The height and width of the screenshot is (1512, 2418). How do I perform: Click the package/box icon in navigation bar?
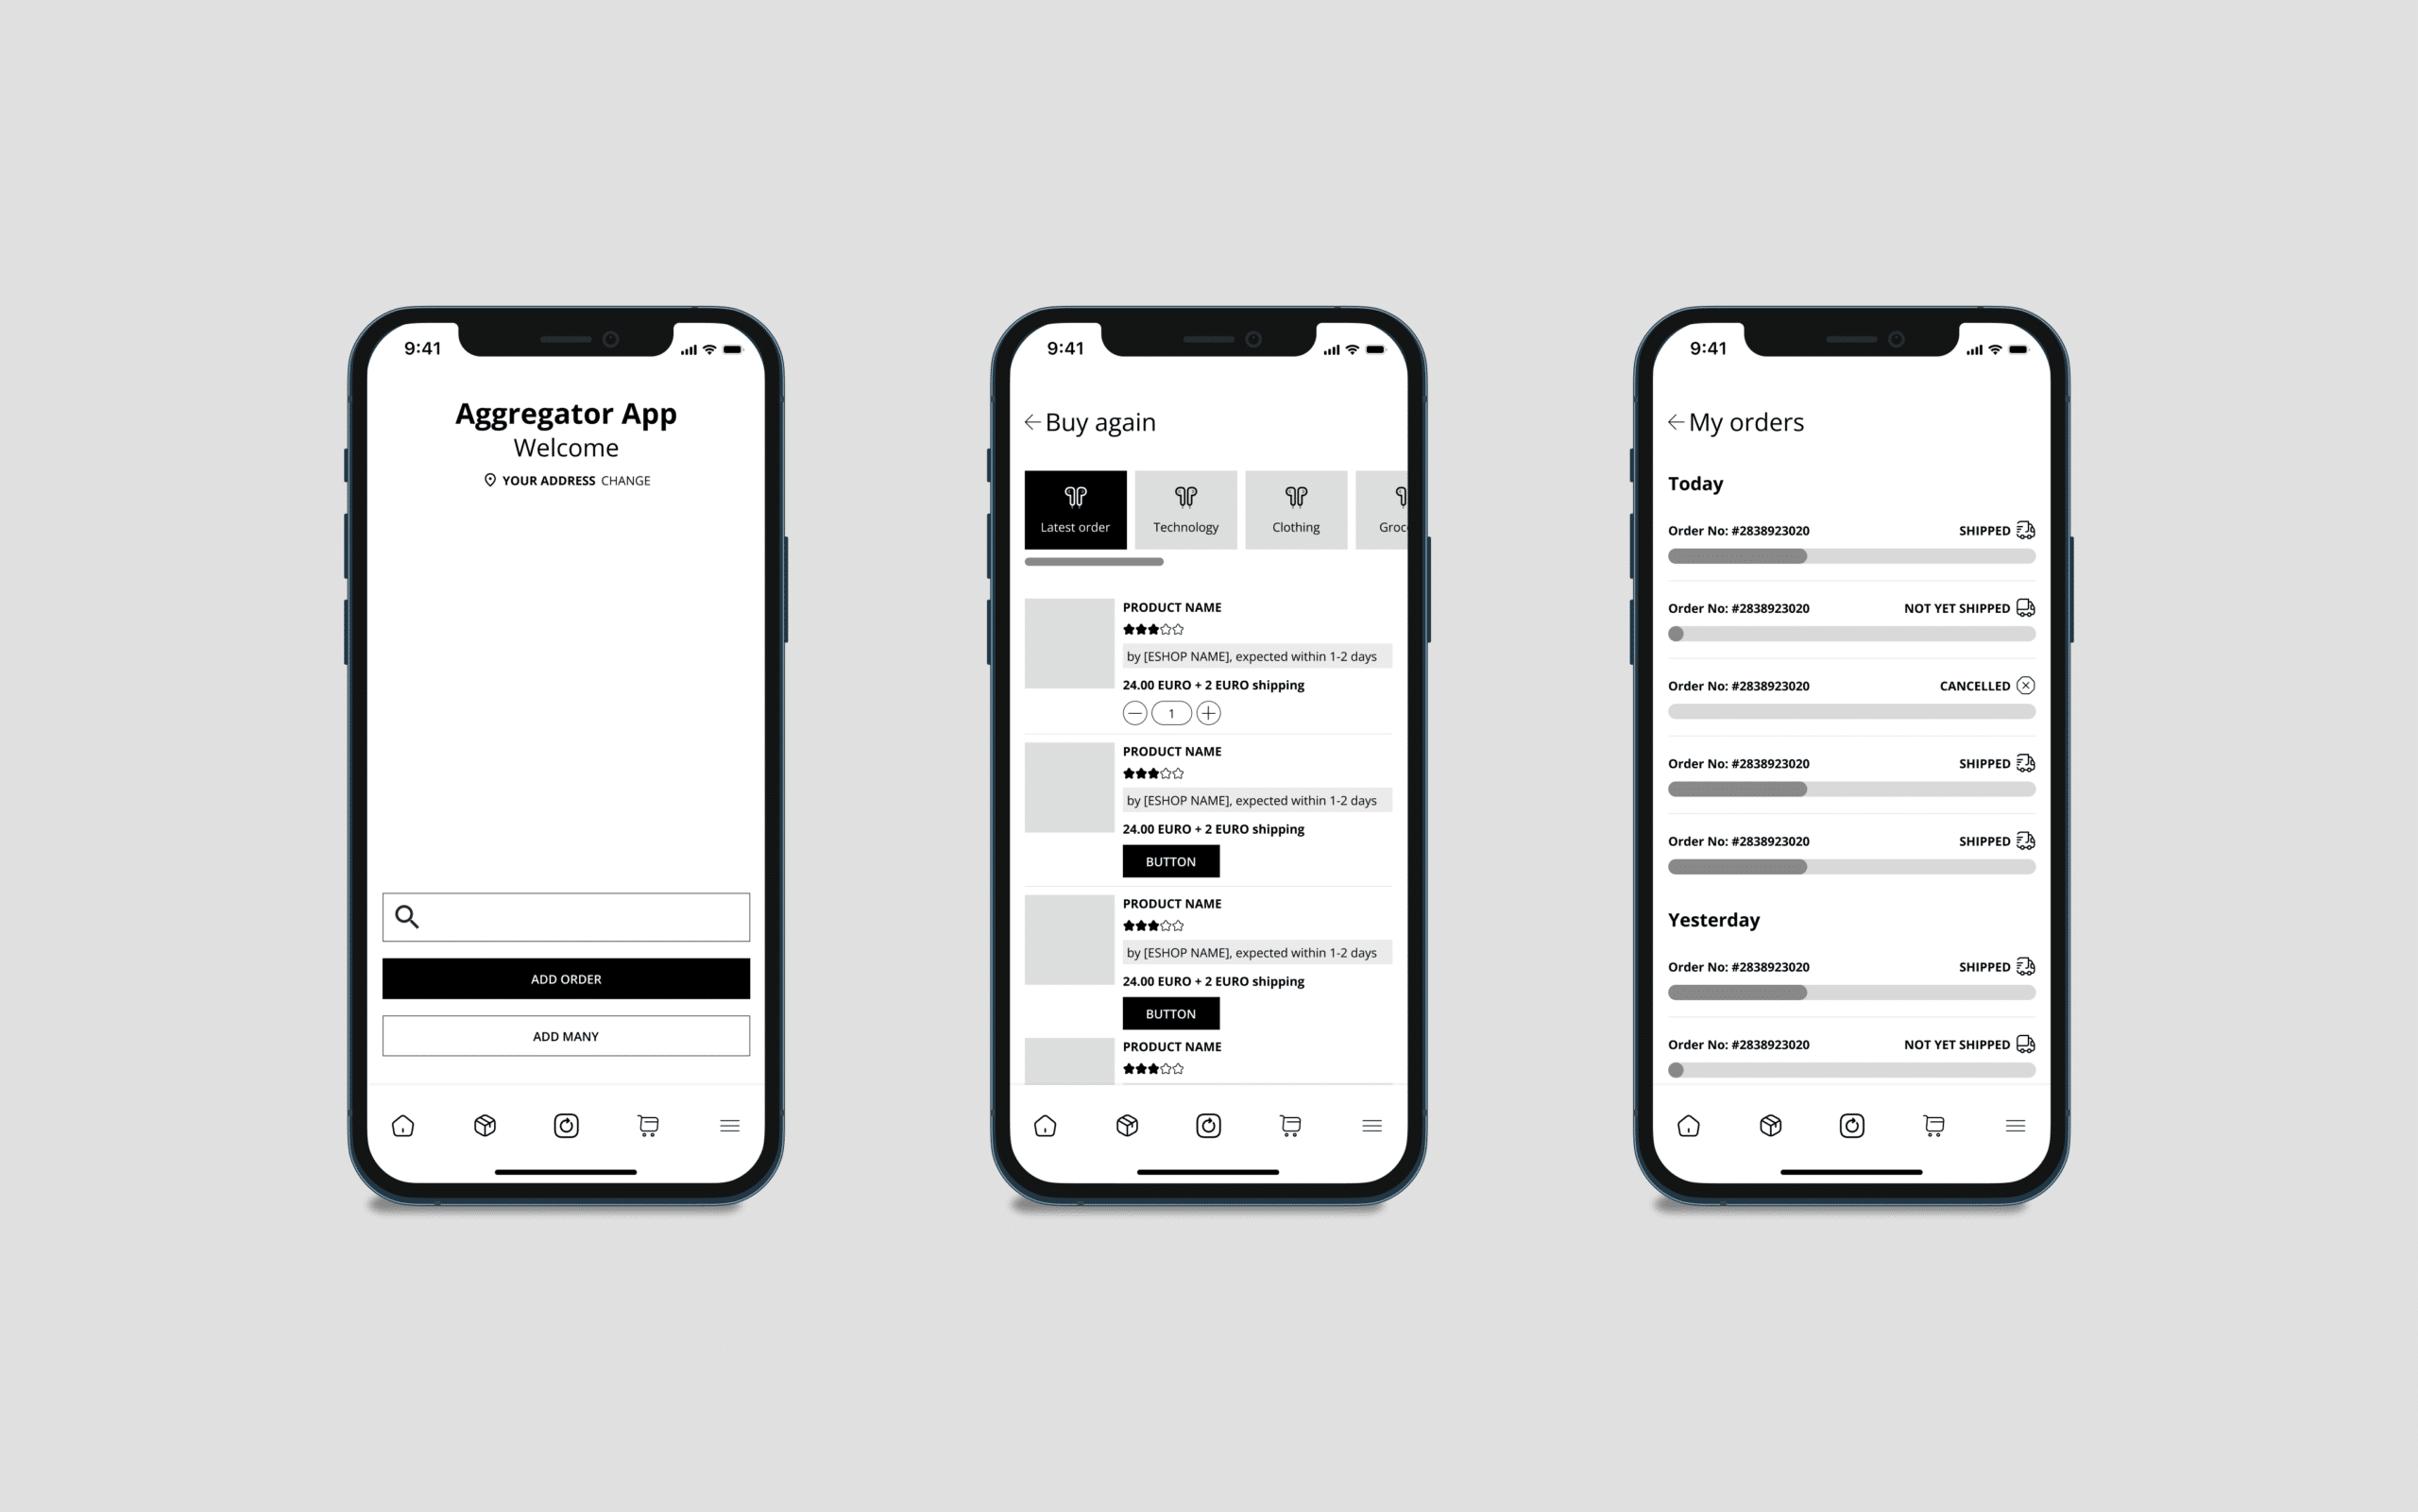[x=486, y=1126]
